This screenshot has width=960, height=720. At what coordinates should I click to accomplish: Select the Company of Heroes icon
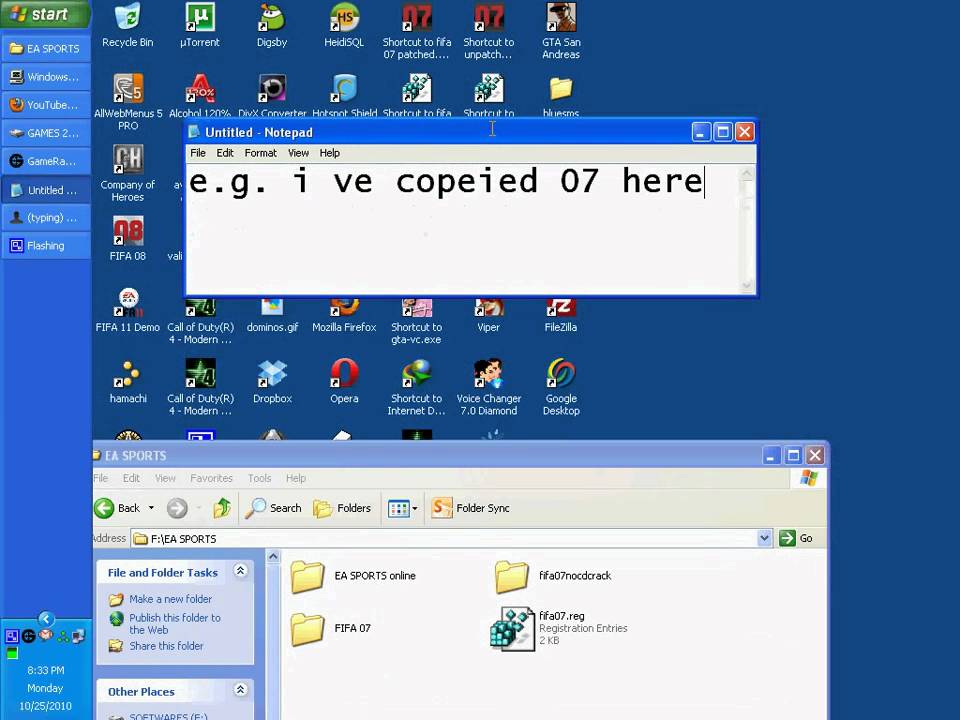point(128,173)
